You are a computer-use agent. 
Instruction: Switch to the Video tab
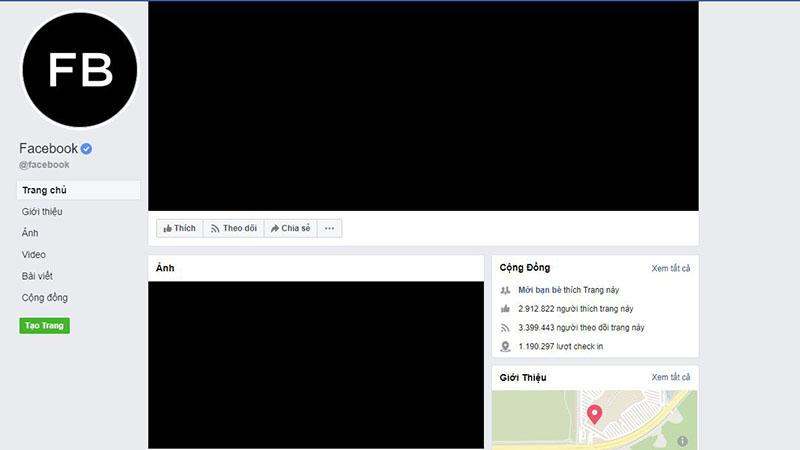click(34, 254)
